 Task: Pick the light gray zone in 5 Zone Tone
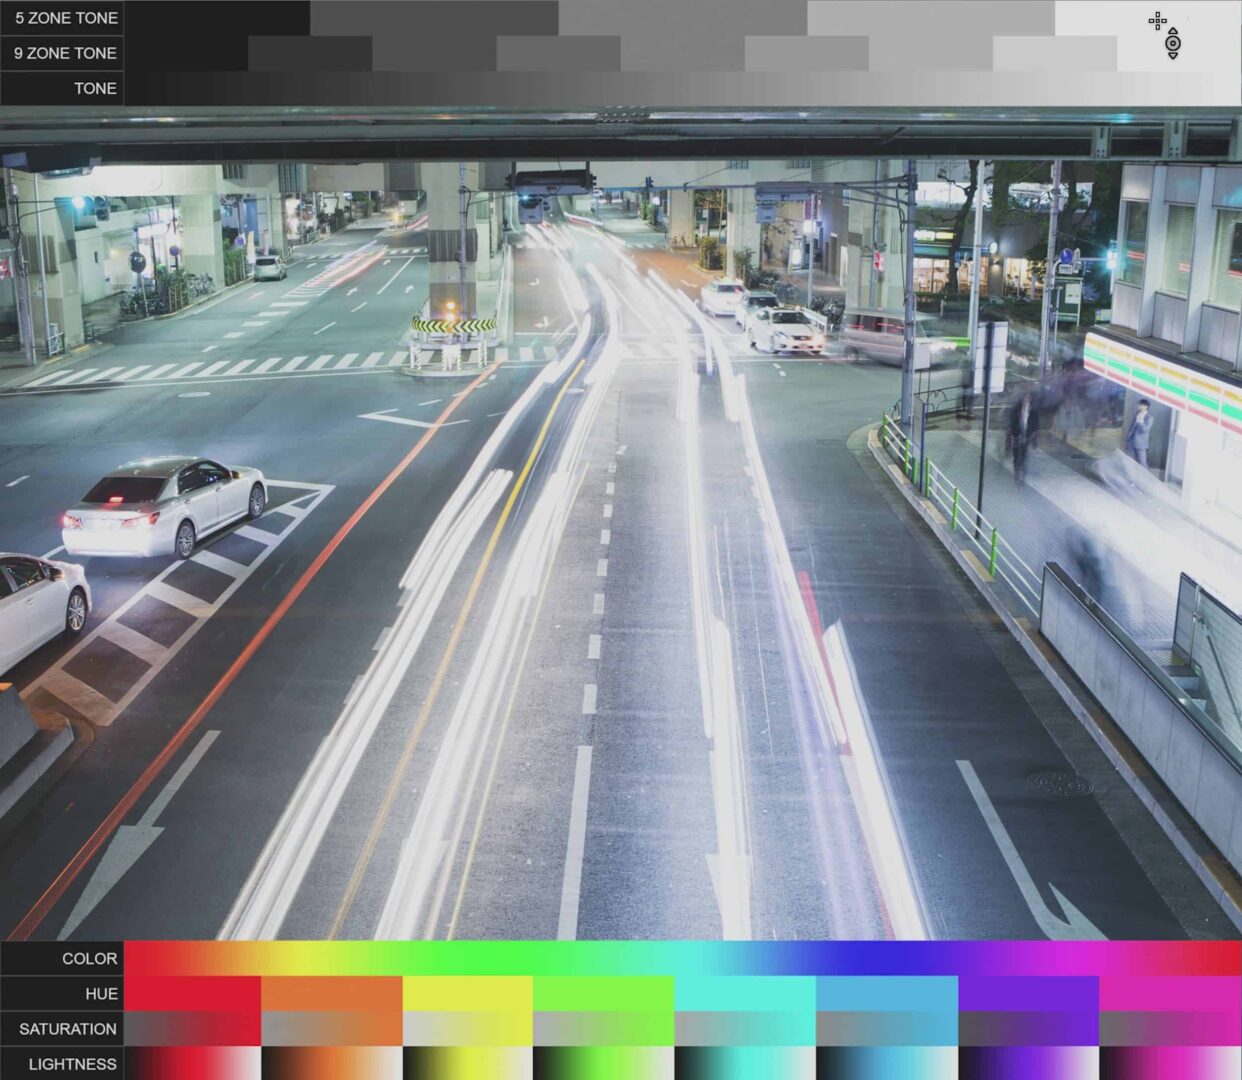(x=931, y=18)
